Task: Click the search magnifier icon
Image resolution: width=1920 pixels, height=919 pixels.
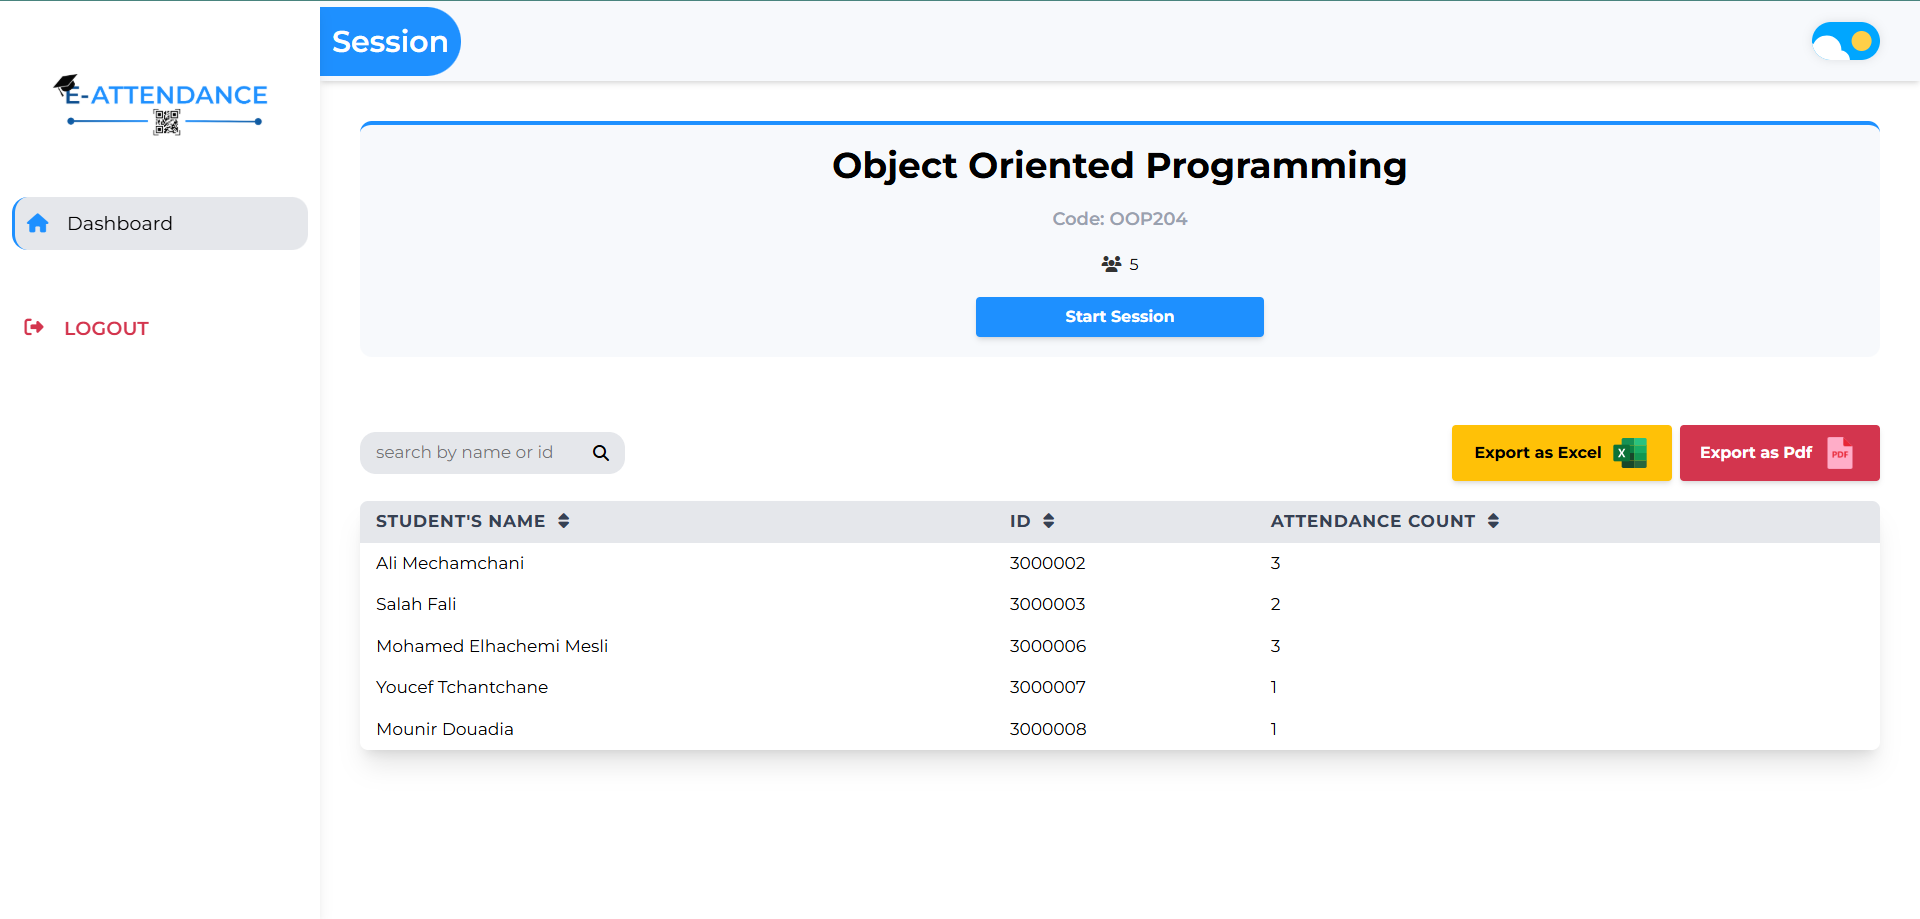Action: click(x=601, y=453)
